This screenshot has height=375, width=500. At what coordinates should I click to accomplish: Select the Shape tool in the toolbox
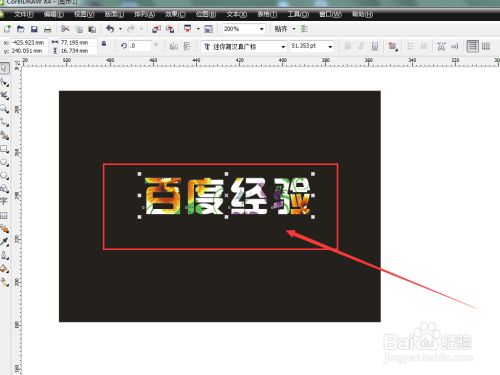coord(4,82)
